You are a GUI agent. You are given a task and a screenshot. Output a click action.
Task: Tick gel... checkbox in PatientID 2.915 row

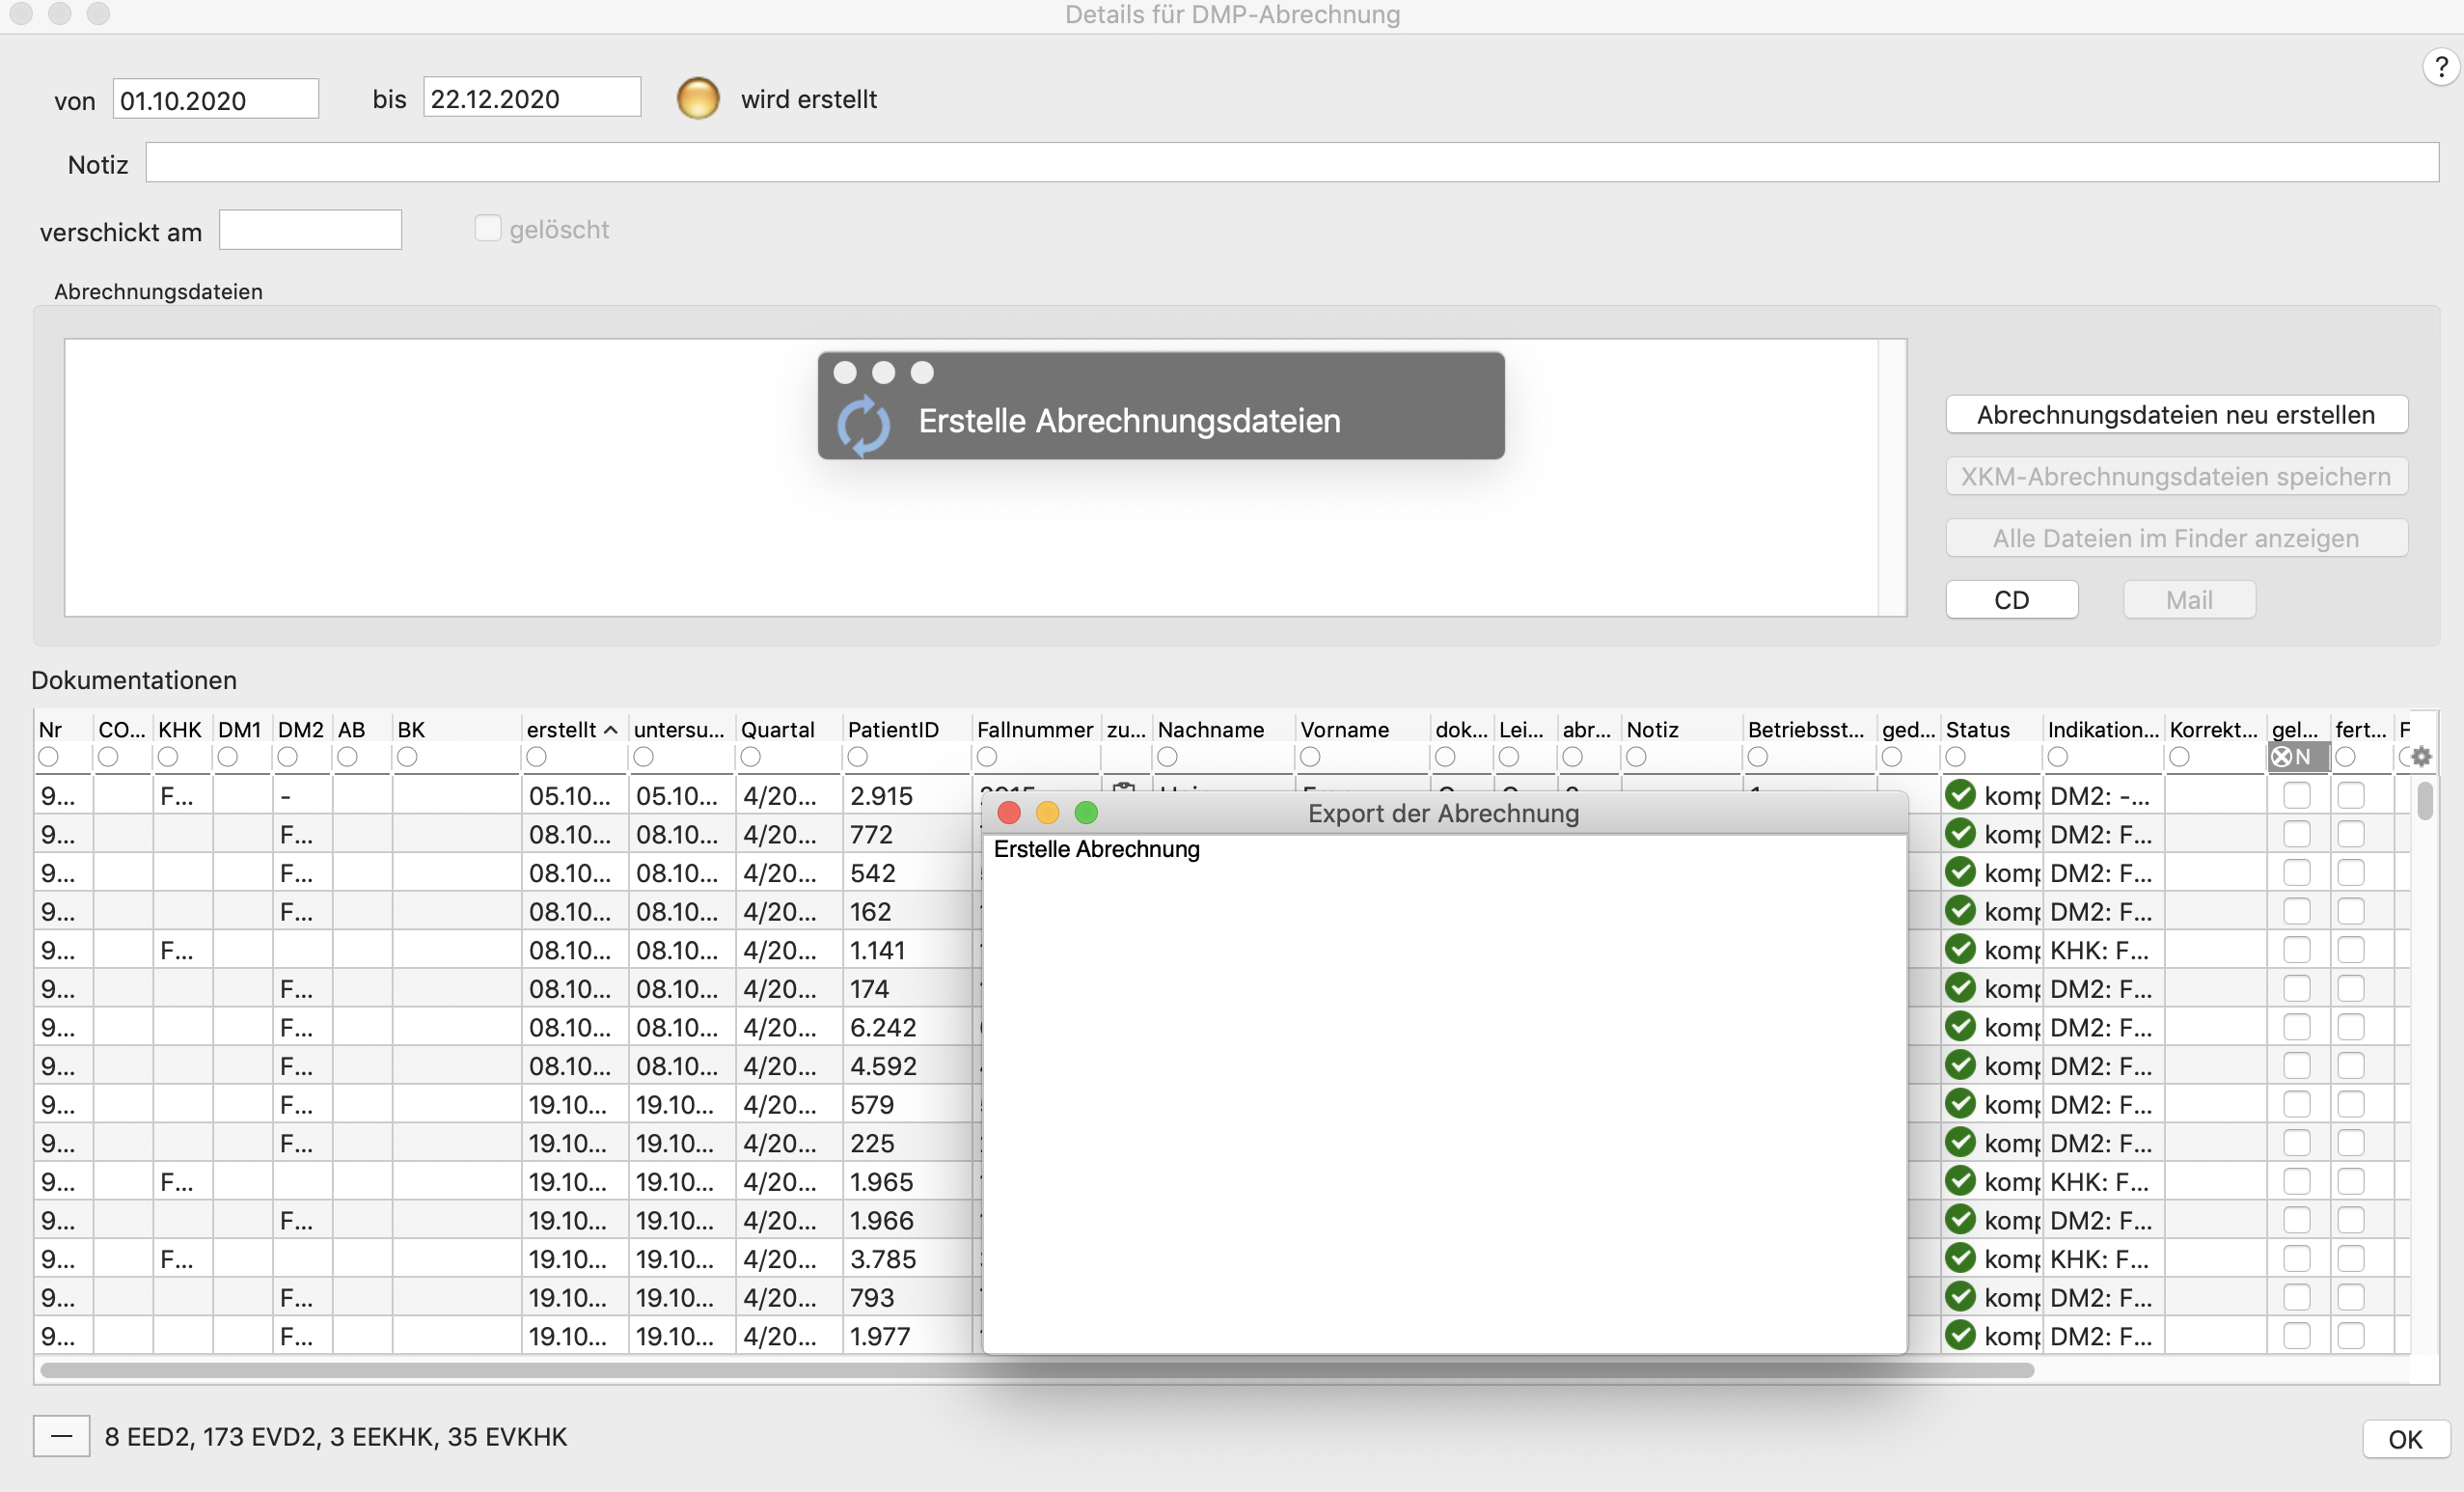coord(2297,796)
